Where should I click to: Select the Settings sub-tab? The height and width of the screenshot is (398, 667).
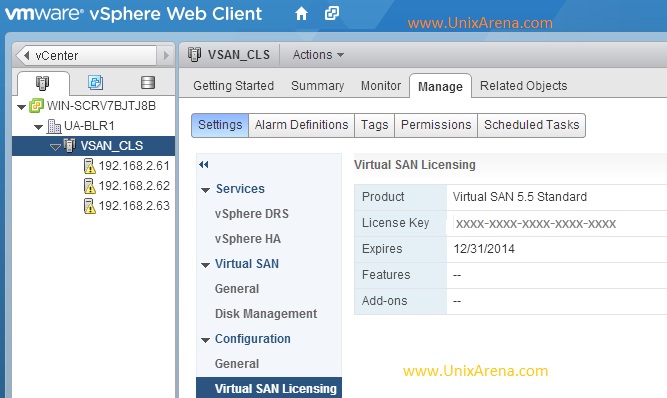[220, 125]
